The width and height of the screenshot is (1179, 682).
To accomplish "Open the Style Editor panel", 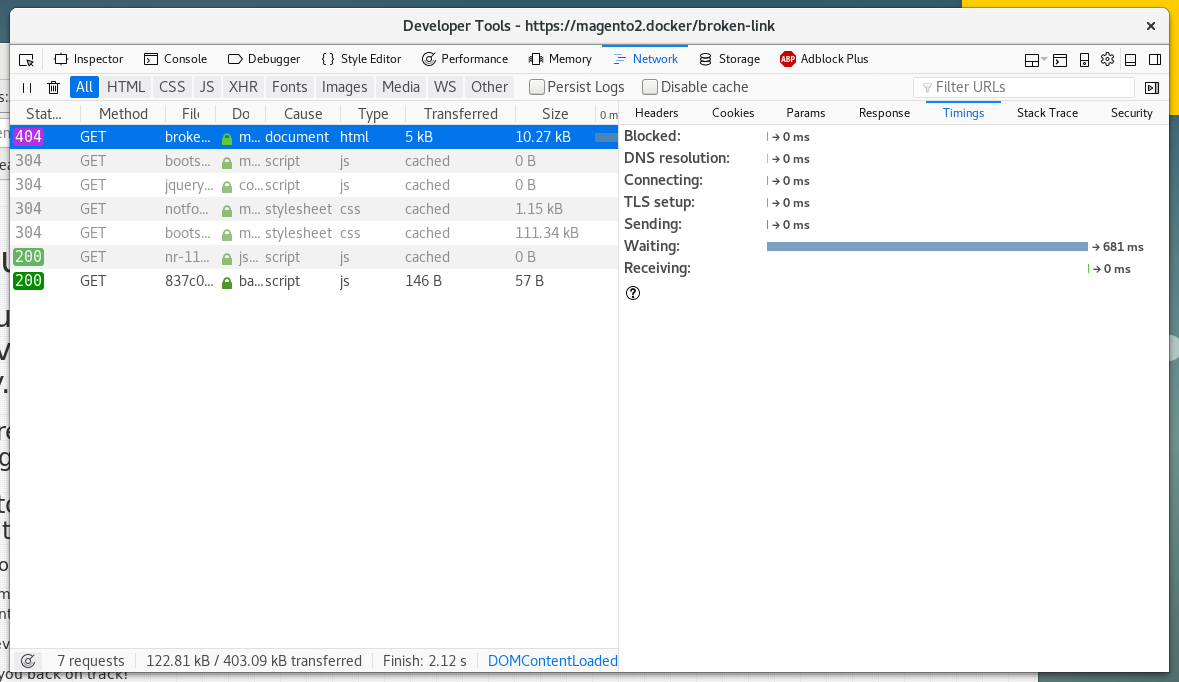I will click(362, 59).
